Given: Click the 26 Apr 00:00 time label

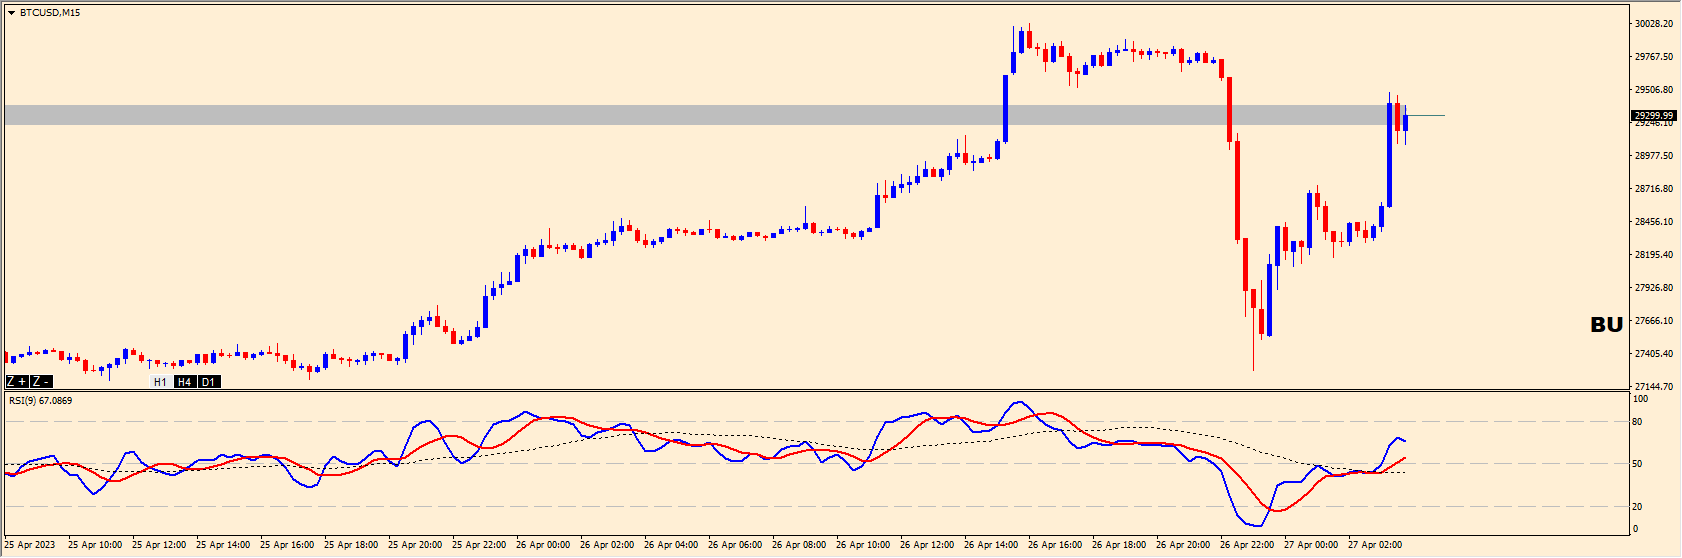Looking at the screenshot, I should [543, 545].
